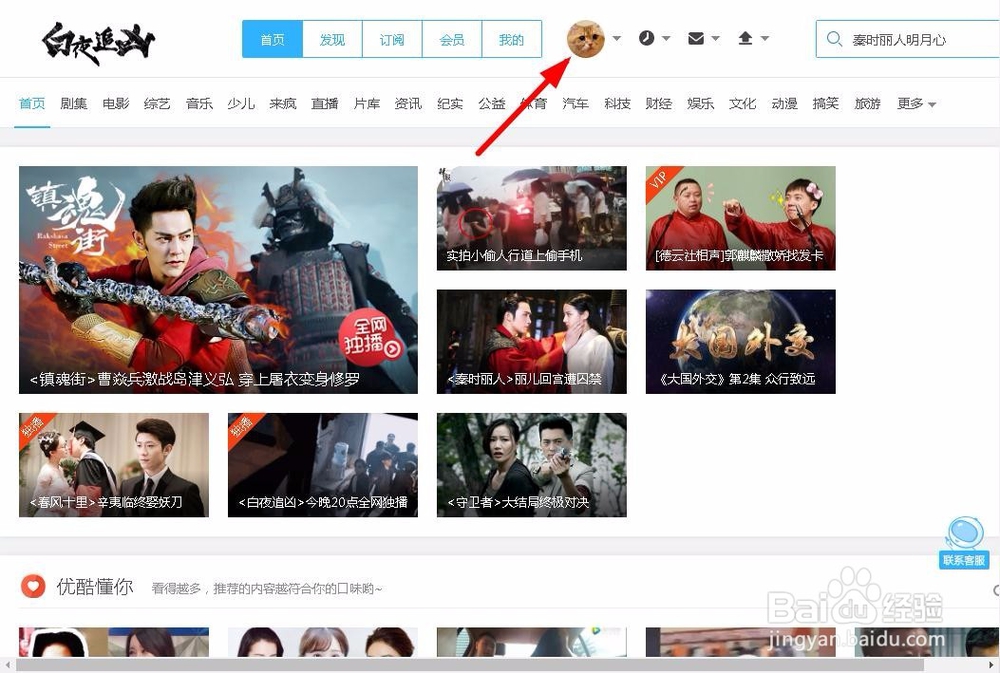The height and width of the screenshot is (673, 1000).
Task: Open the 综艺 category
Action: click(x=157, y=103)
